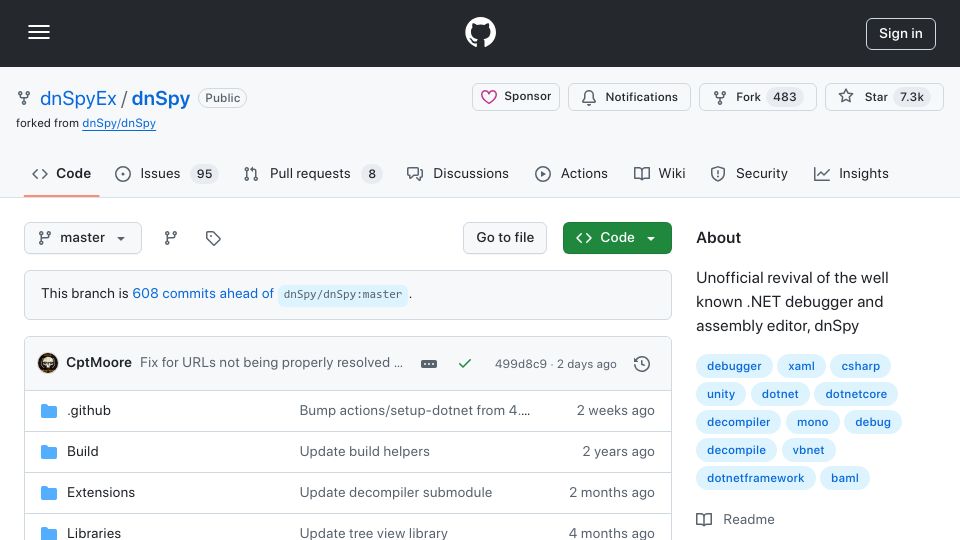Open the Security tab

pos(749,174)
